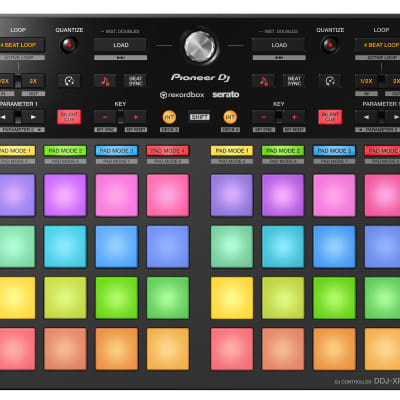The height and width of the screenshot is (400, 400).
Task: Tap the INT button above DECK 3
Action: [169, 117]
